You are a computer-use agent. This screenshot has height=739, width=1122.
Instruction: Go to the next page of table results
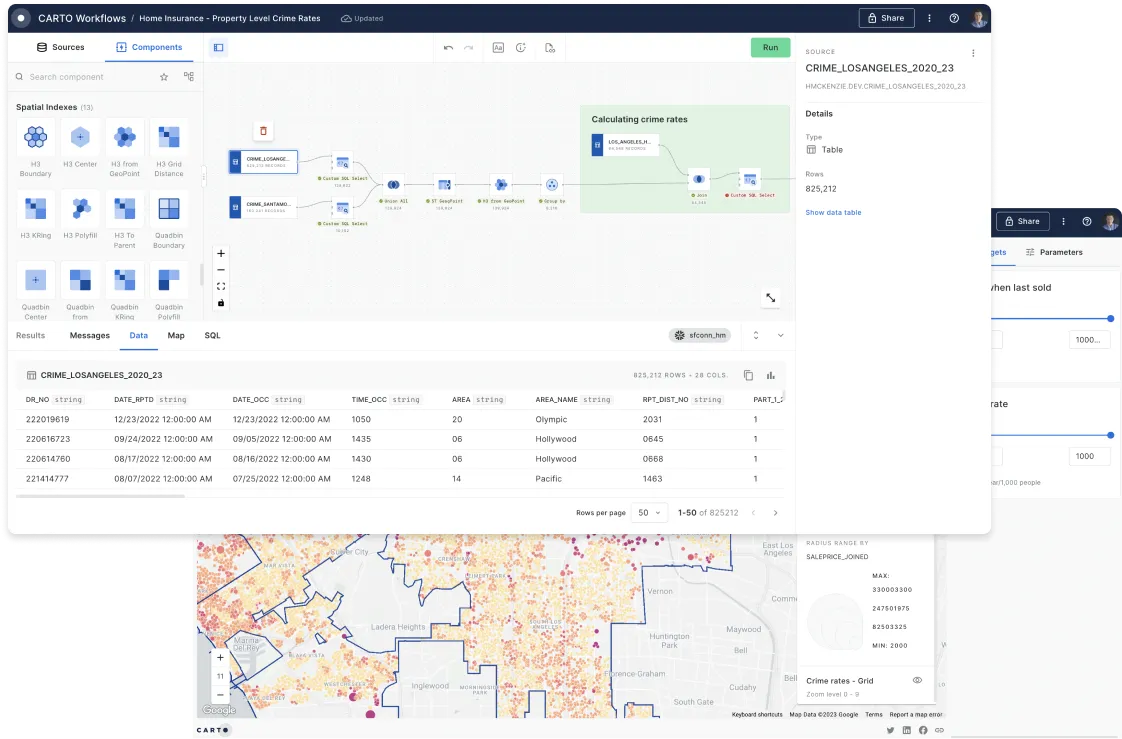(775, 512)
